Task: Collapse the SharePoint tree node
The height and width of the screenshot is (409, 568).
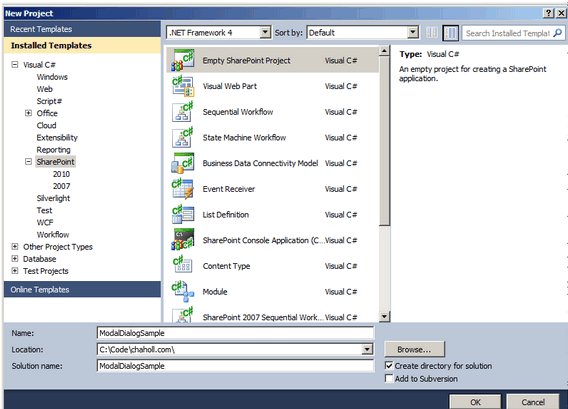Action: click(28, 162)
